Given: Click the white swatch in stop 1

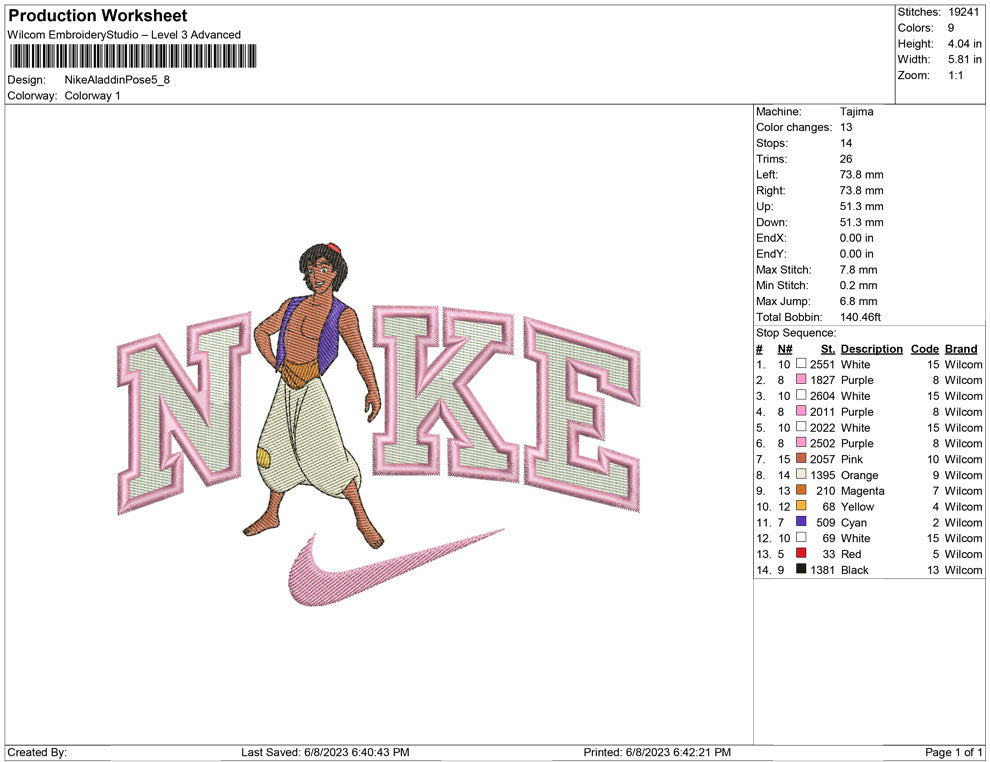Looking at the screenshot, I should pos(801,364).
